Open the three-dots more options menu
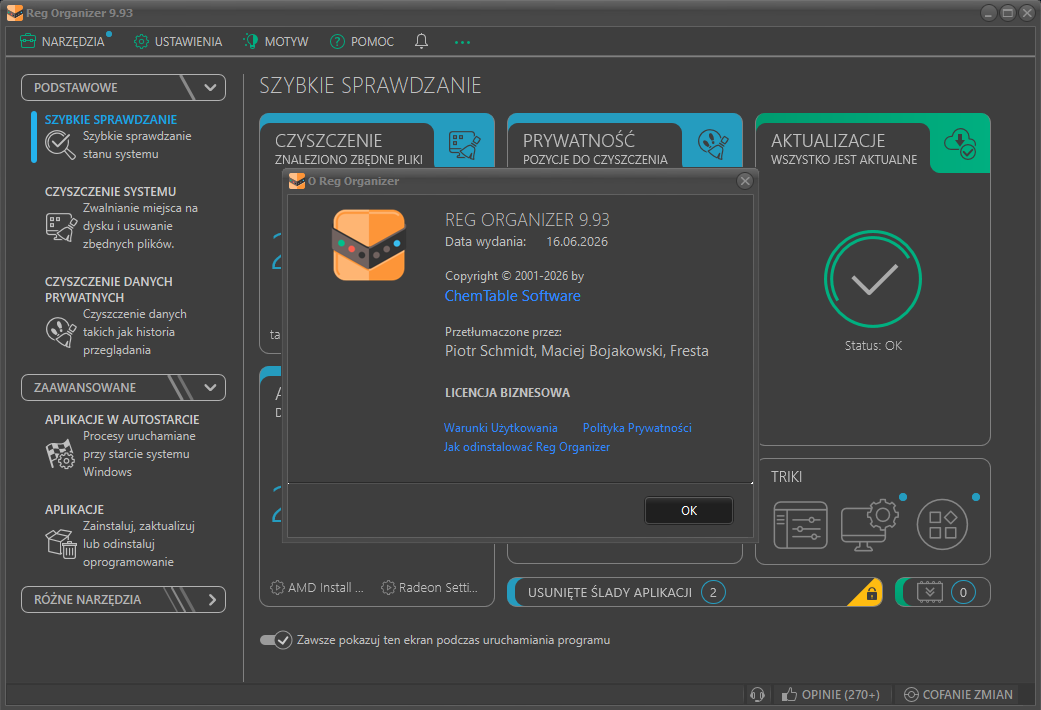 click(462, 42)
